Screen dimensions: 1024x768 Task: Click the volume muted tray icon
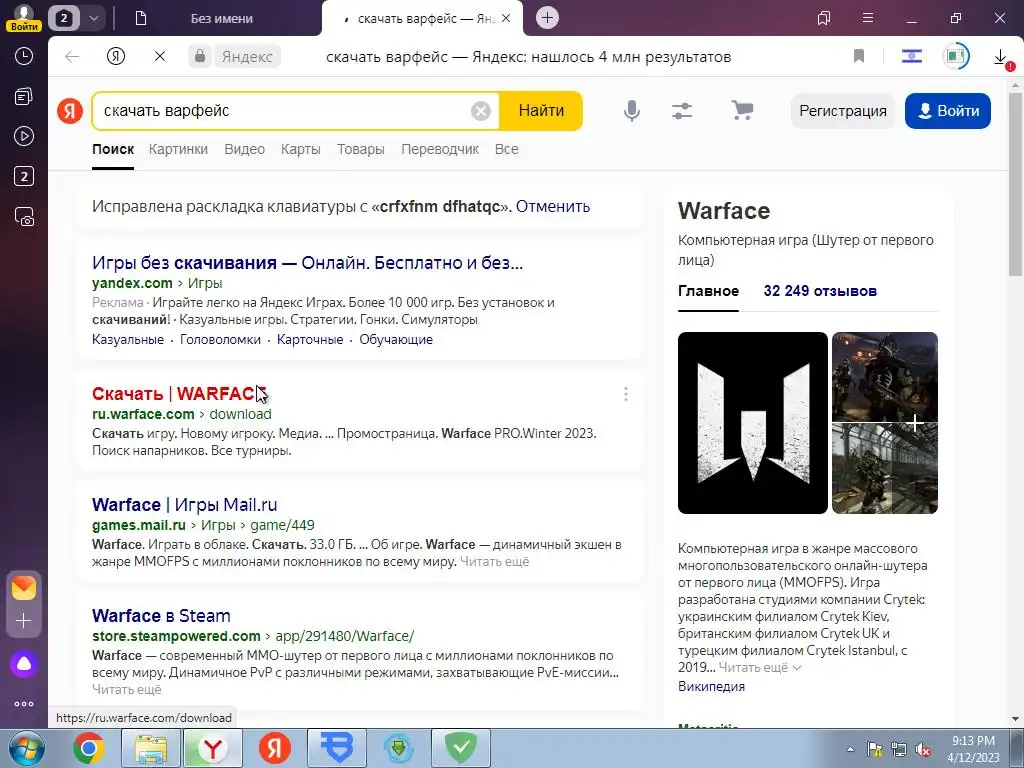pyautogui.click(x=923, y=750)
